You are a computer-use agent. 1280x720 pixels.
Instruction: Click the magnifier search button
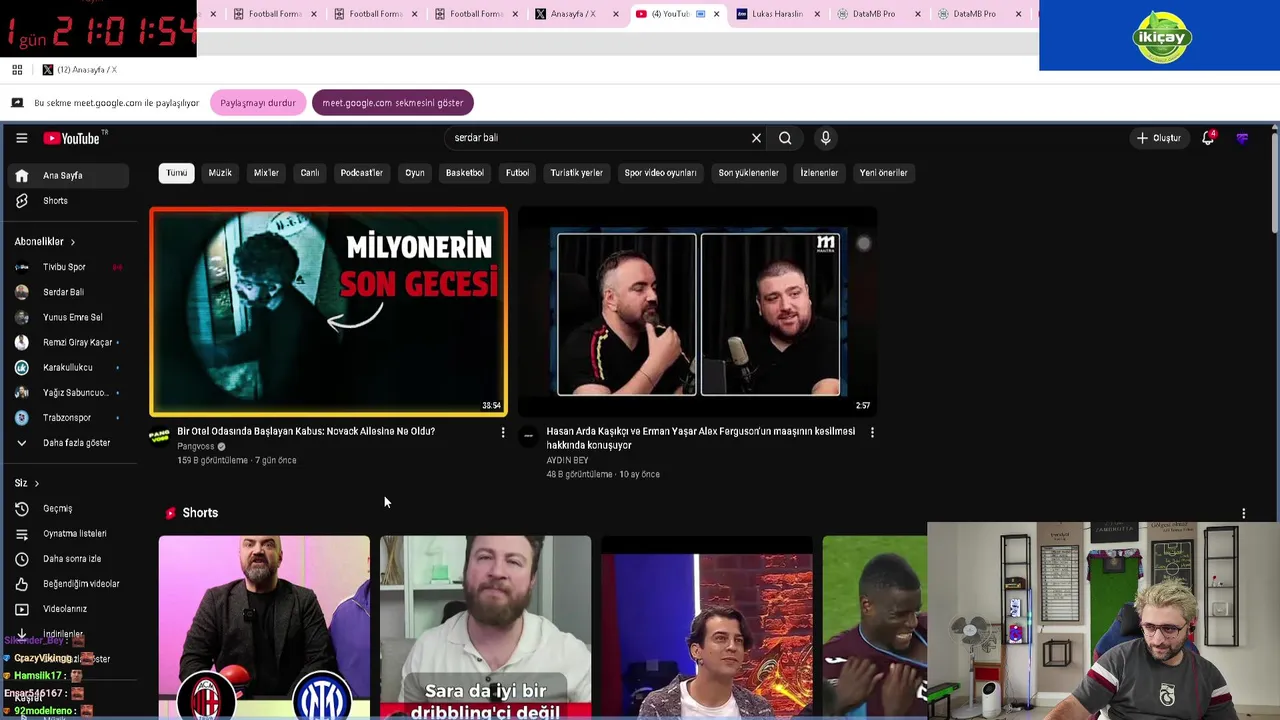(785, 138)
